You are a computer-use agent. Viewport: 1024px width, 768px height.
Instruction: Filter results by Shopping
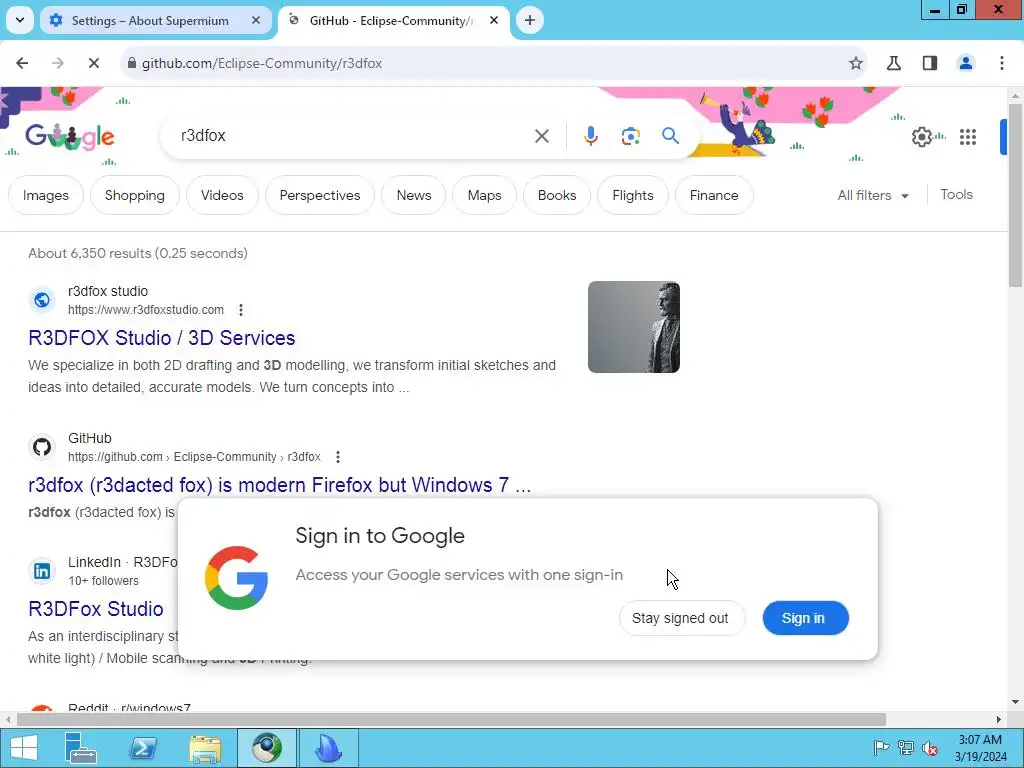point(135,195)
